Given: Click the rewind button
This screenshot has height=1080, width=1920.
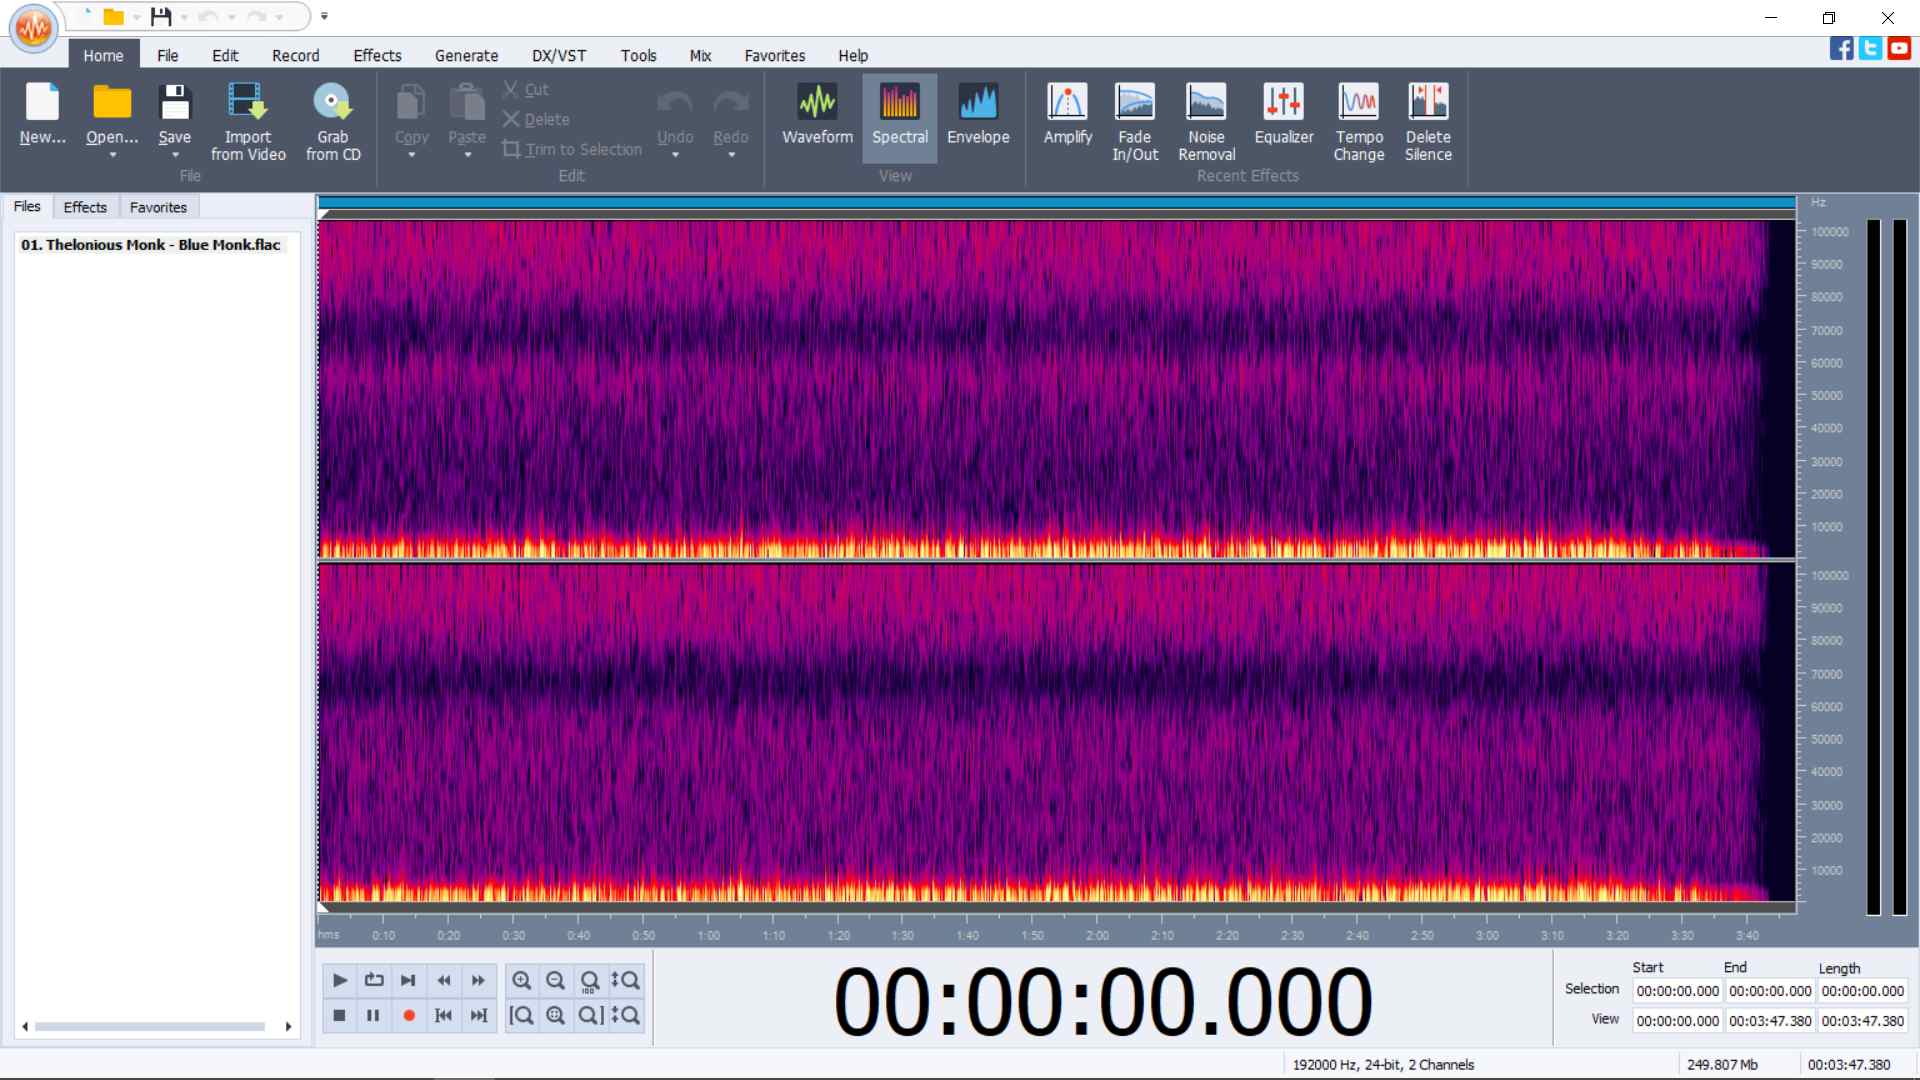Looking at the screenshot, I should pyautogui.click(x=443, y=980).
